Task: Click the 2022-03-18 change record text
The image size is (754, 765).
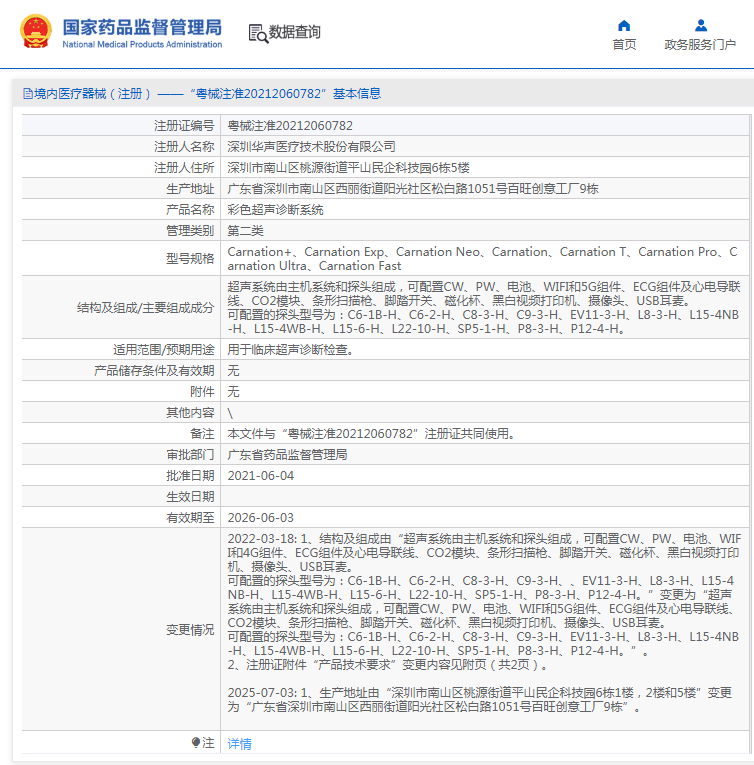Action: (484, 602)
